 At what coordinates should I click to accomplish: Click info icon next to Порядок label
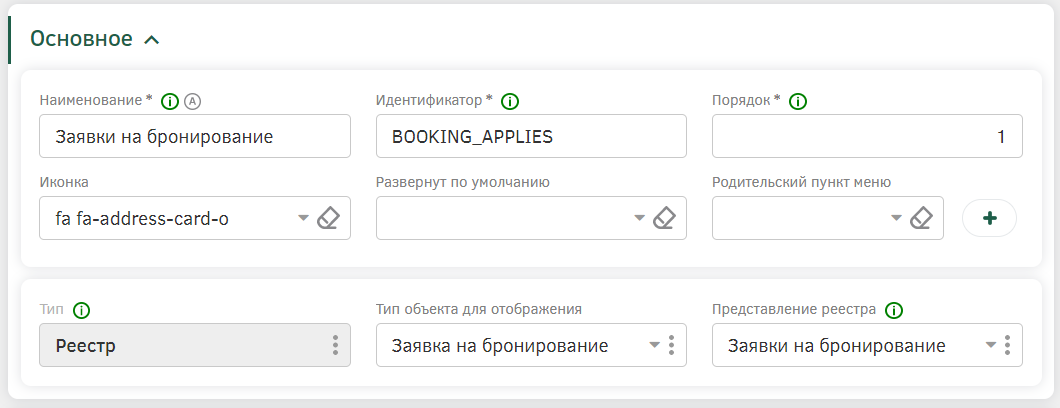(798, 102)
